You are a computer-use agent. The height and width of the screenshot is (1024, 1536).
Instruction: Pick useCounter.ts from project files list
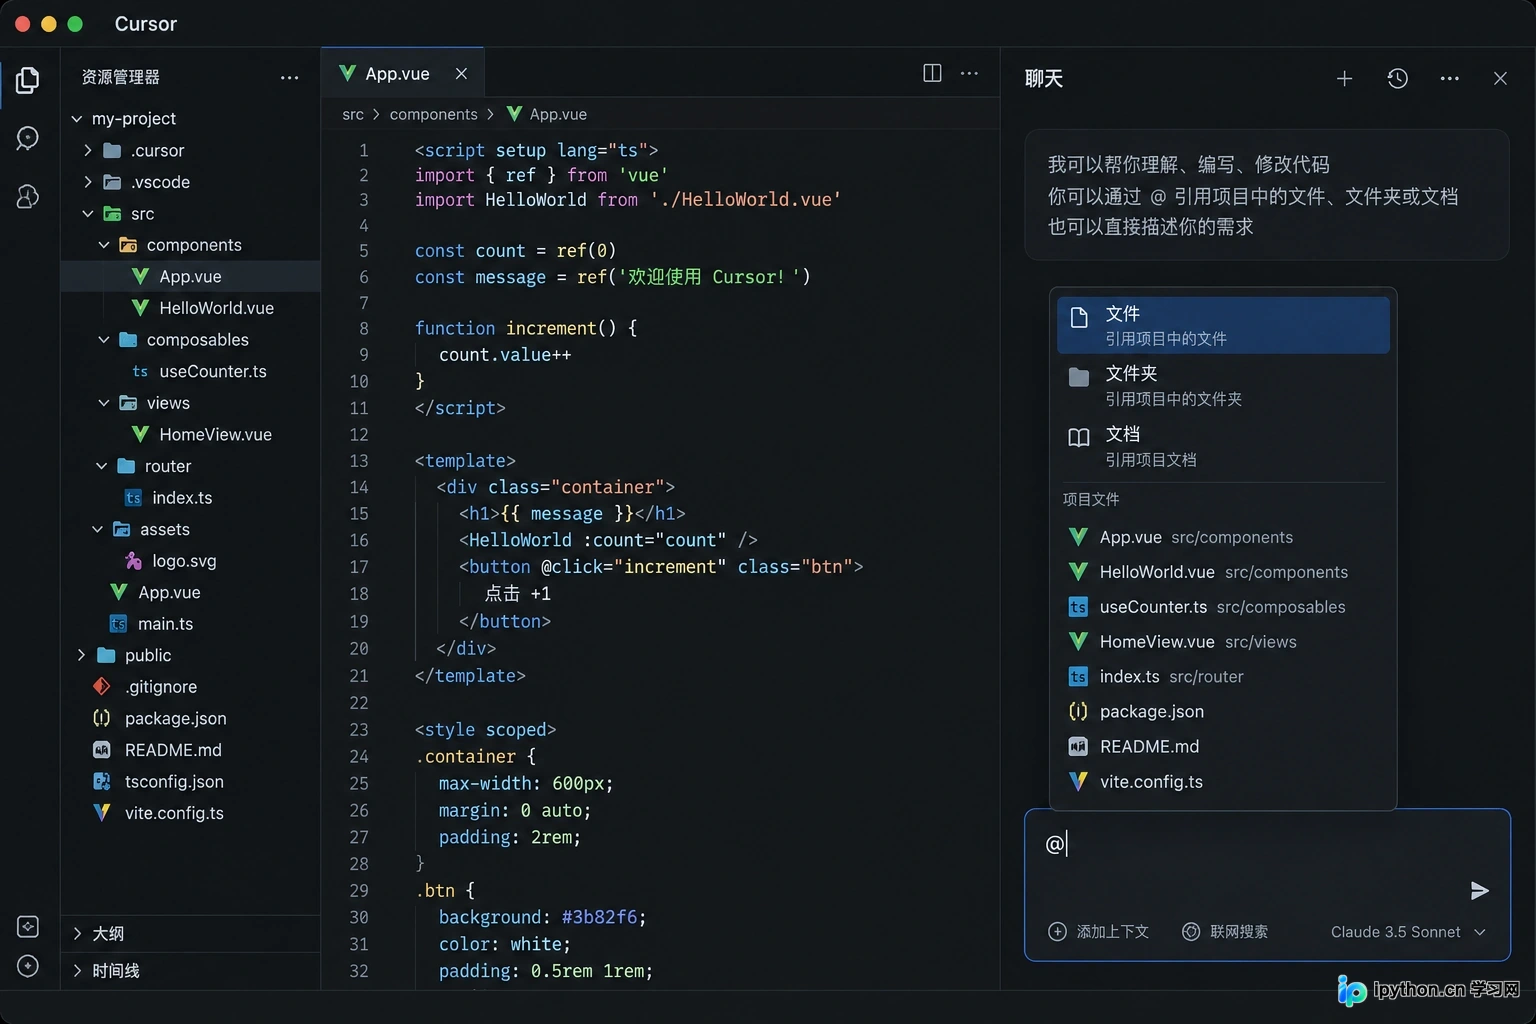1223,607
